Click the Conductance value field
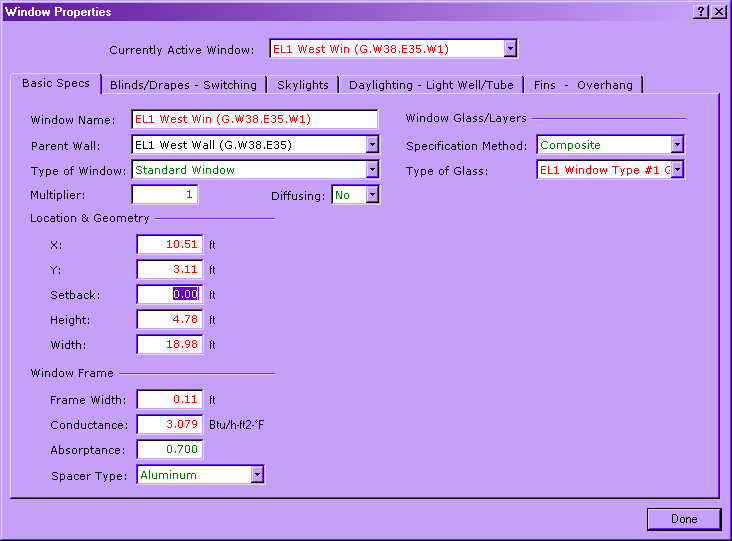 pos(169,425)
